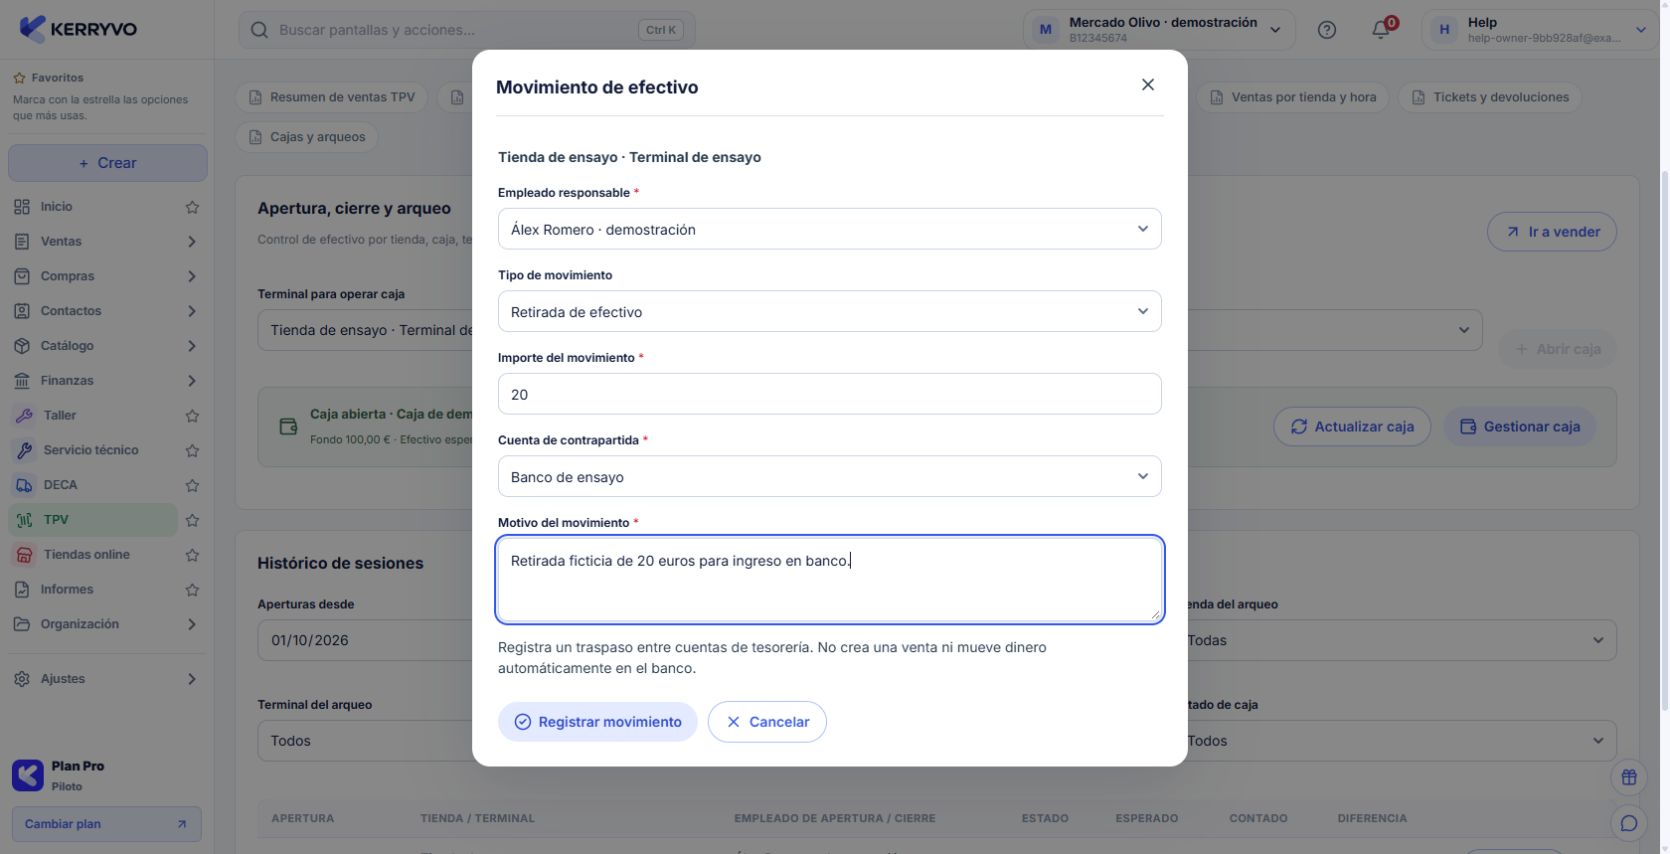Image resolution: width=1670 pixels, height=854 pixels.
Task: Expand the Mercado Olivo company selector
Action: tap(1159, 30)
